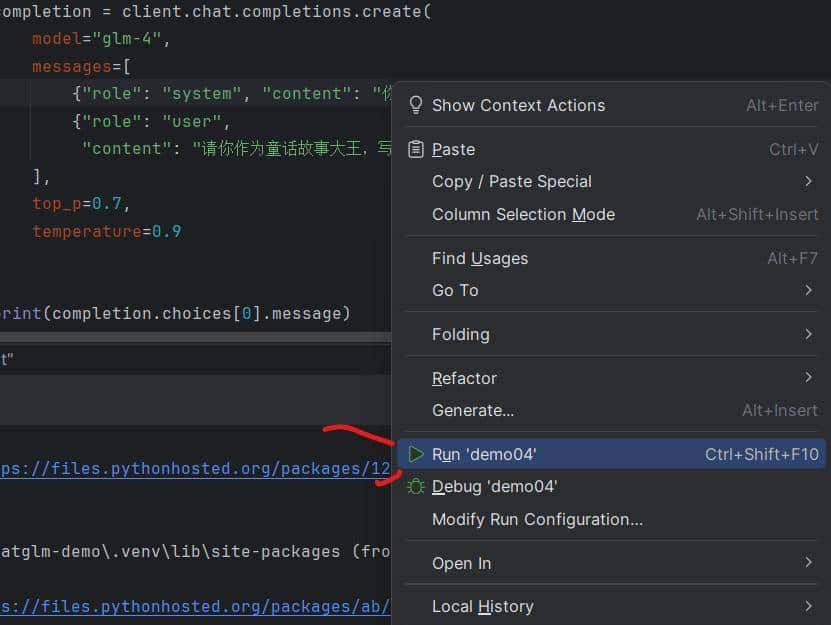Click the bug icon for Debug 'demo04'
The width and height of the screenshot is (831, 625).
point(416,486)
